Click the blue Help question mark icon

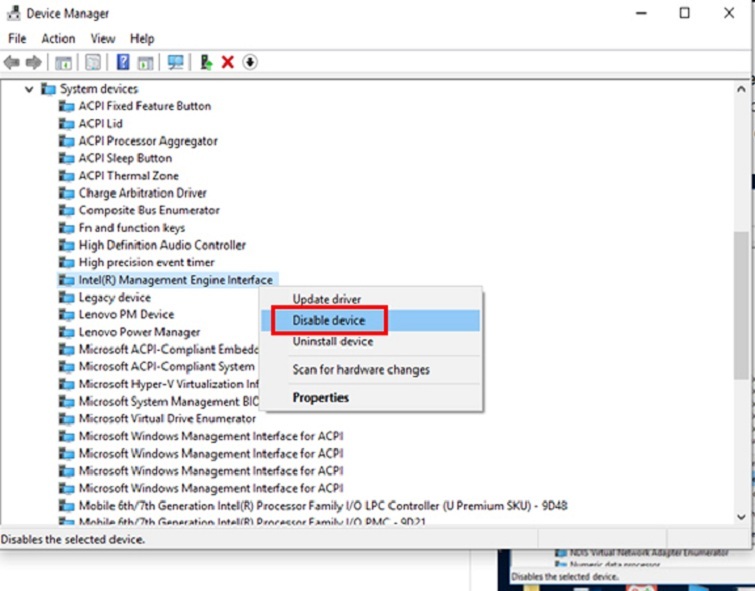coord(123,62)
